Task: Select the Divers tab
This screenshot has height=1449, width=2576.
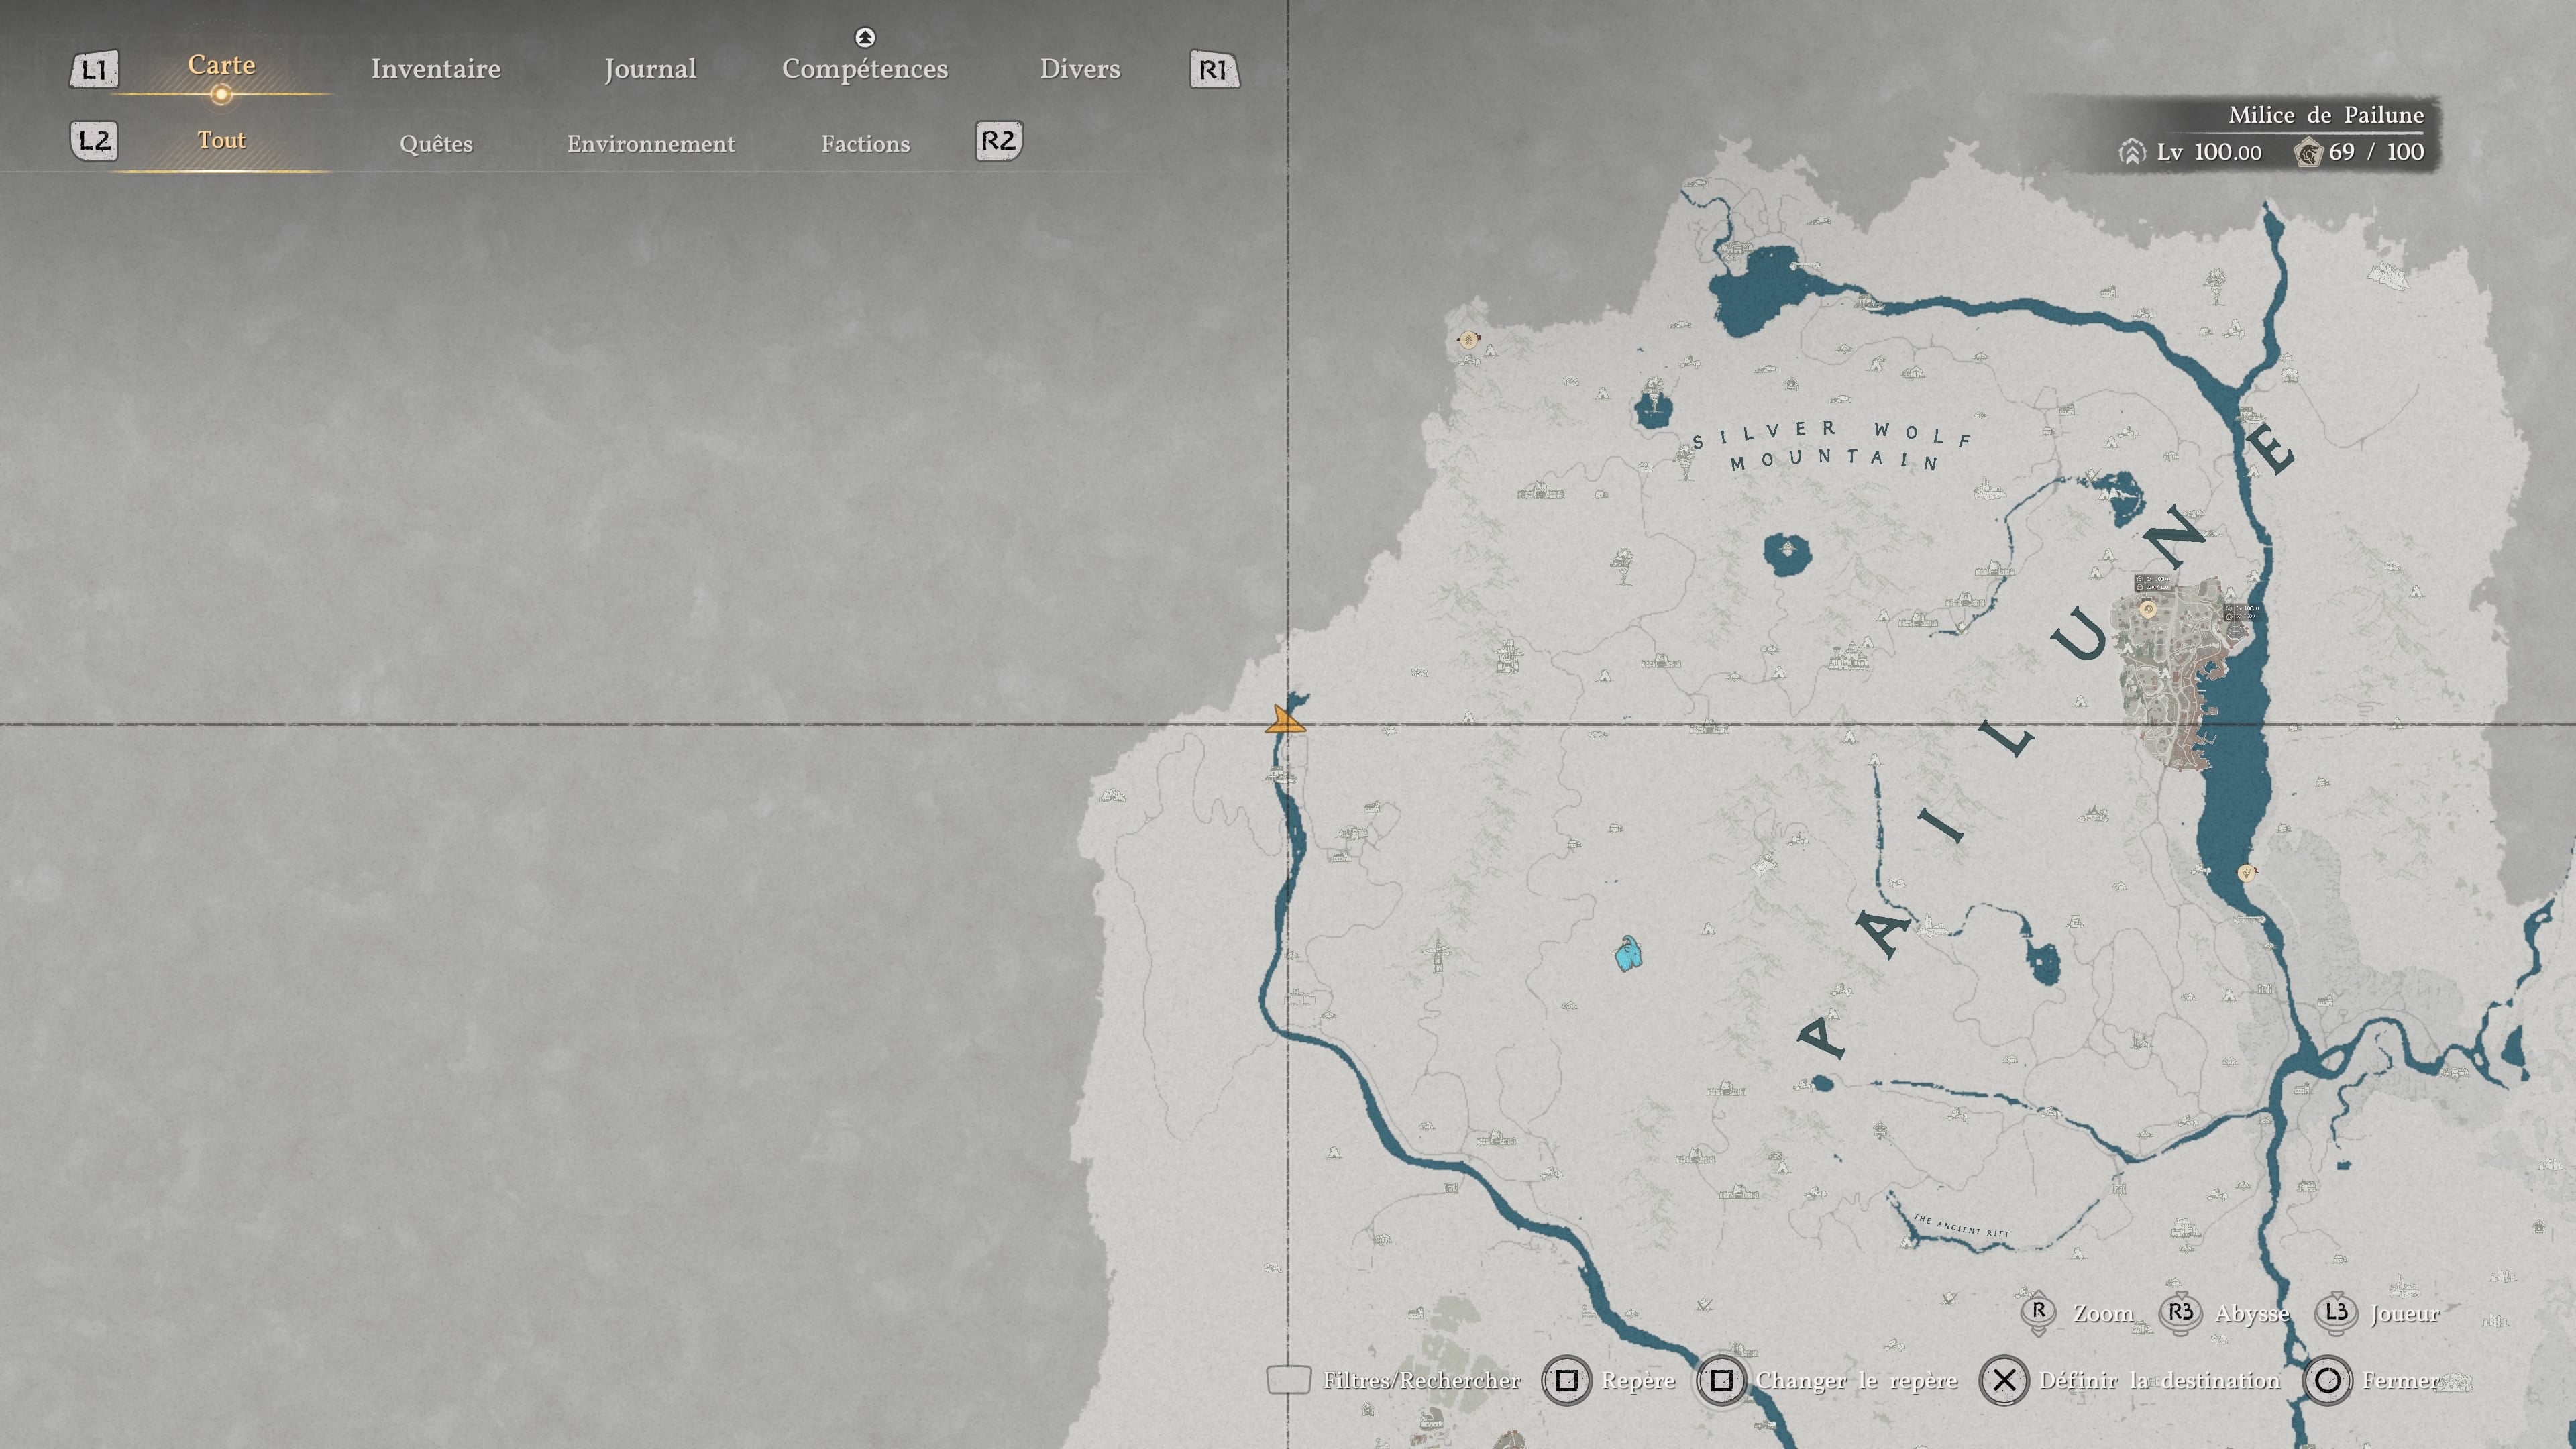Action: coord(1080,69)
